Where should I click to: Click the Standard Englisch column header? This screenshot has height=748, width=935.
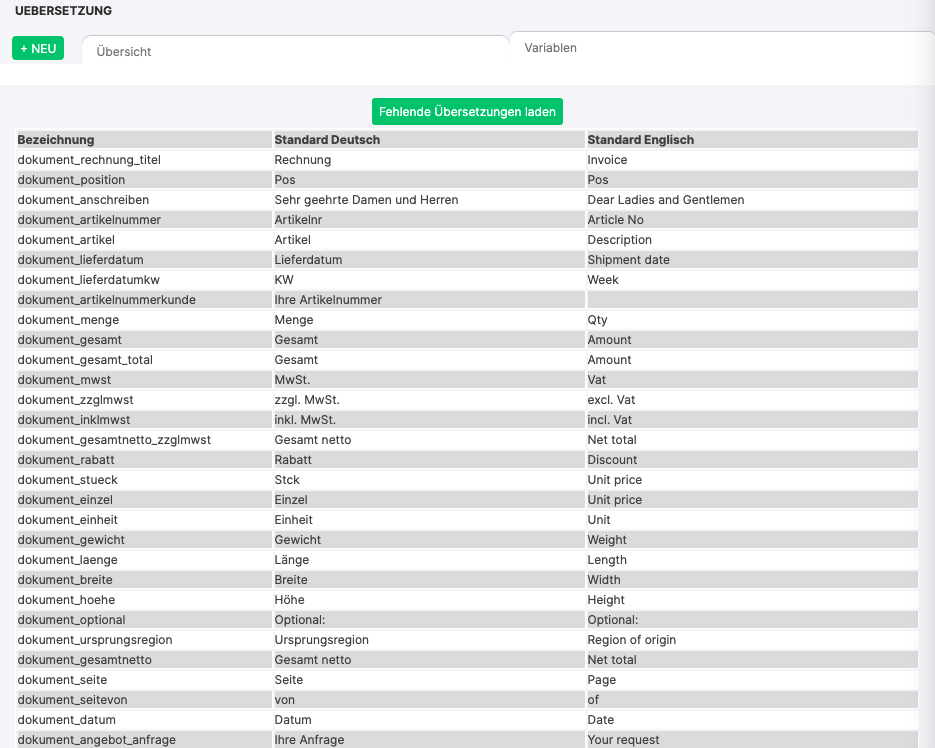pyautogui.click(x=640, y=140)
